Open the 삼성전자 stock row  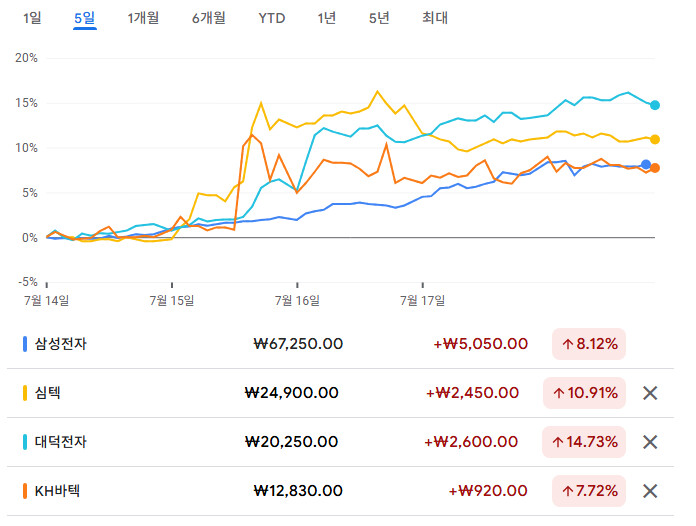61,344
